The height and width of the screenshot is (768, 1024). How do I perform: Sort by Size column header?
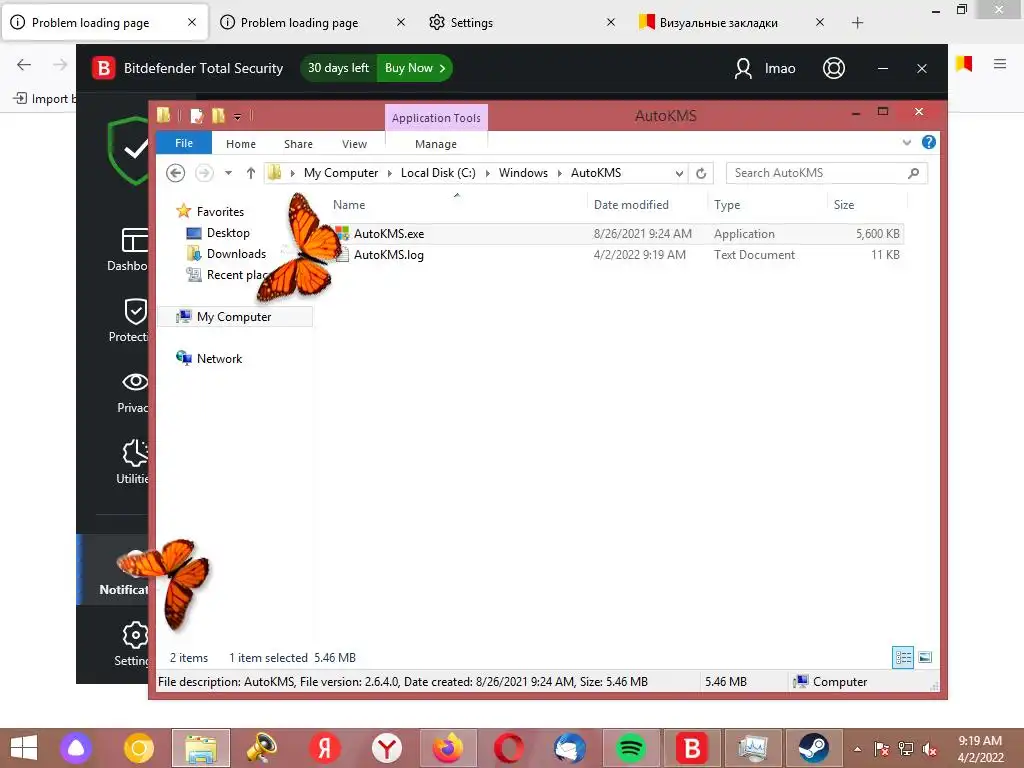pos(844,205)
